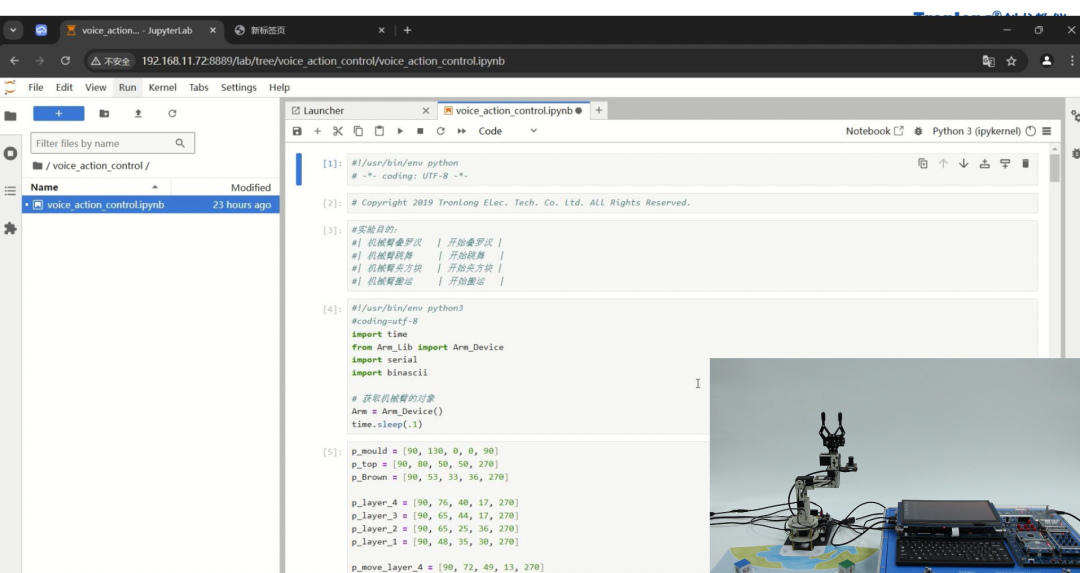Open the Extension Manager puzzle icon
This screenshot has width=1080, height=573.
click(10, 228)
